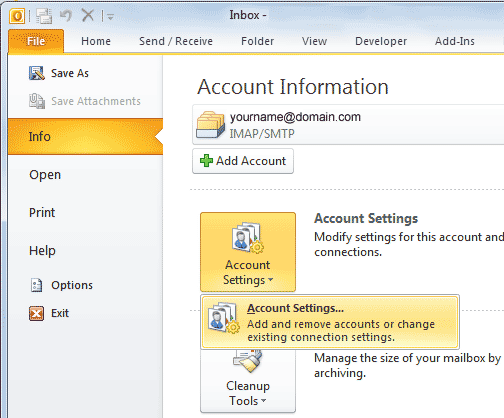Click the red Exit icon
The width and height of the screenshot is (504, 418).
(x=36, y=313)
